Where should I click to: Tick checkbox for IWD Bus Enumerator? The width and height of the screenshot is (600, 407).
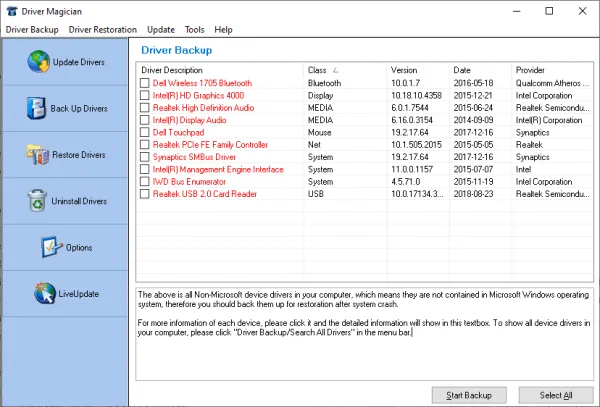145,181
